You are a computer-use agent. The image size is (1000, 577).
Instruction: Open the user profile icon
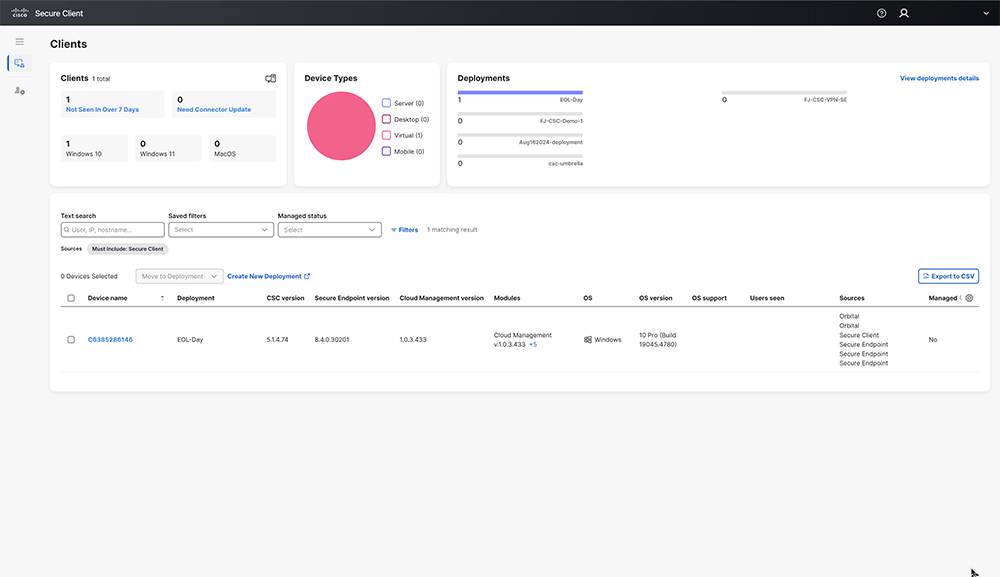click(x=904, y=13)
